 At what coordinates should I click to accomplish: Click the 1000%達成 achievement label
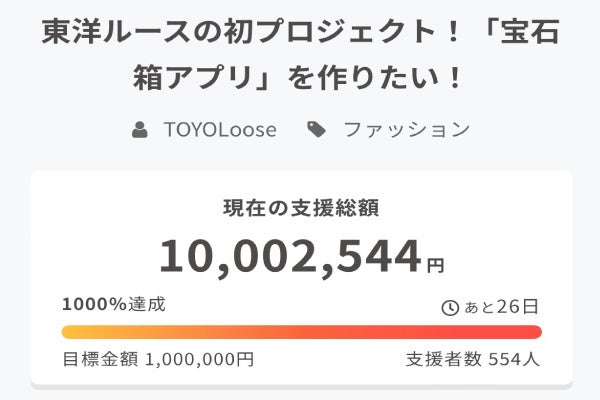pyautogui.click(x=113, y=305)
